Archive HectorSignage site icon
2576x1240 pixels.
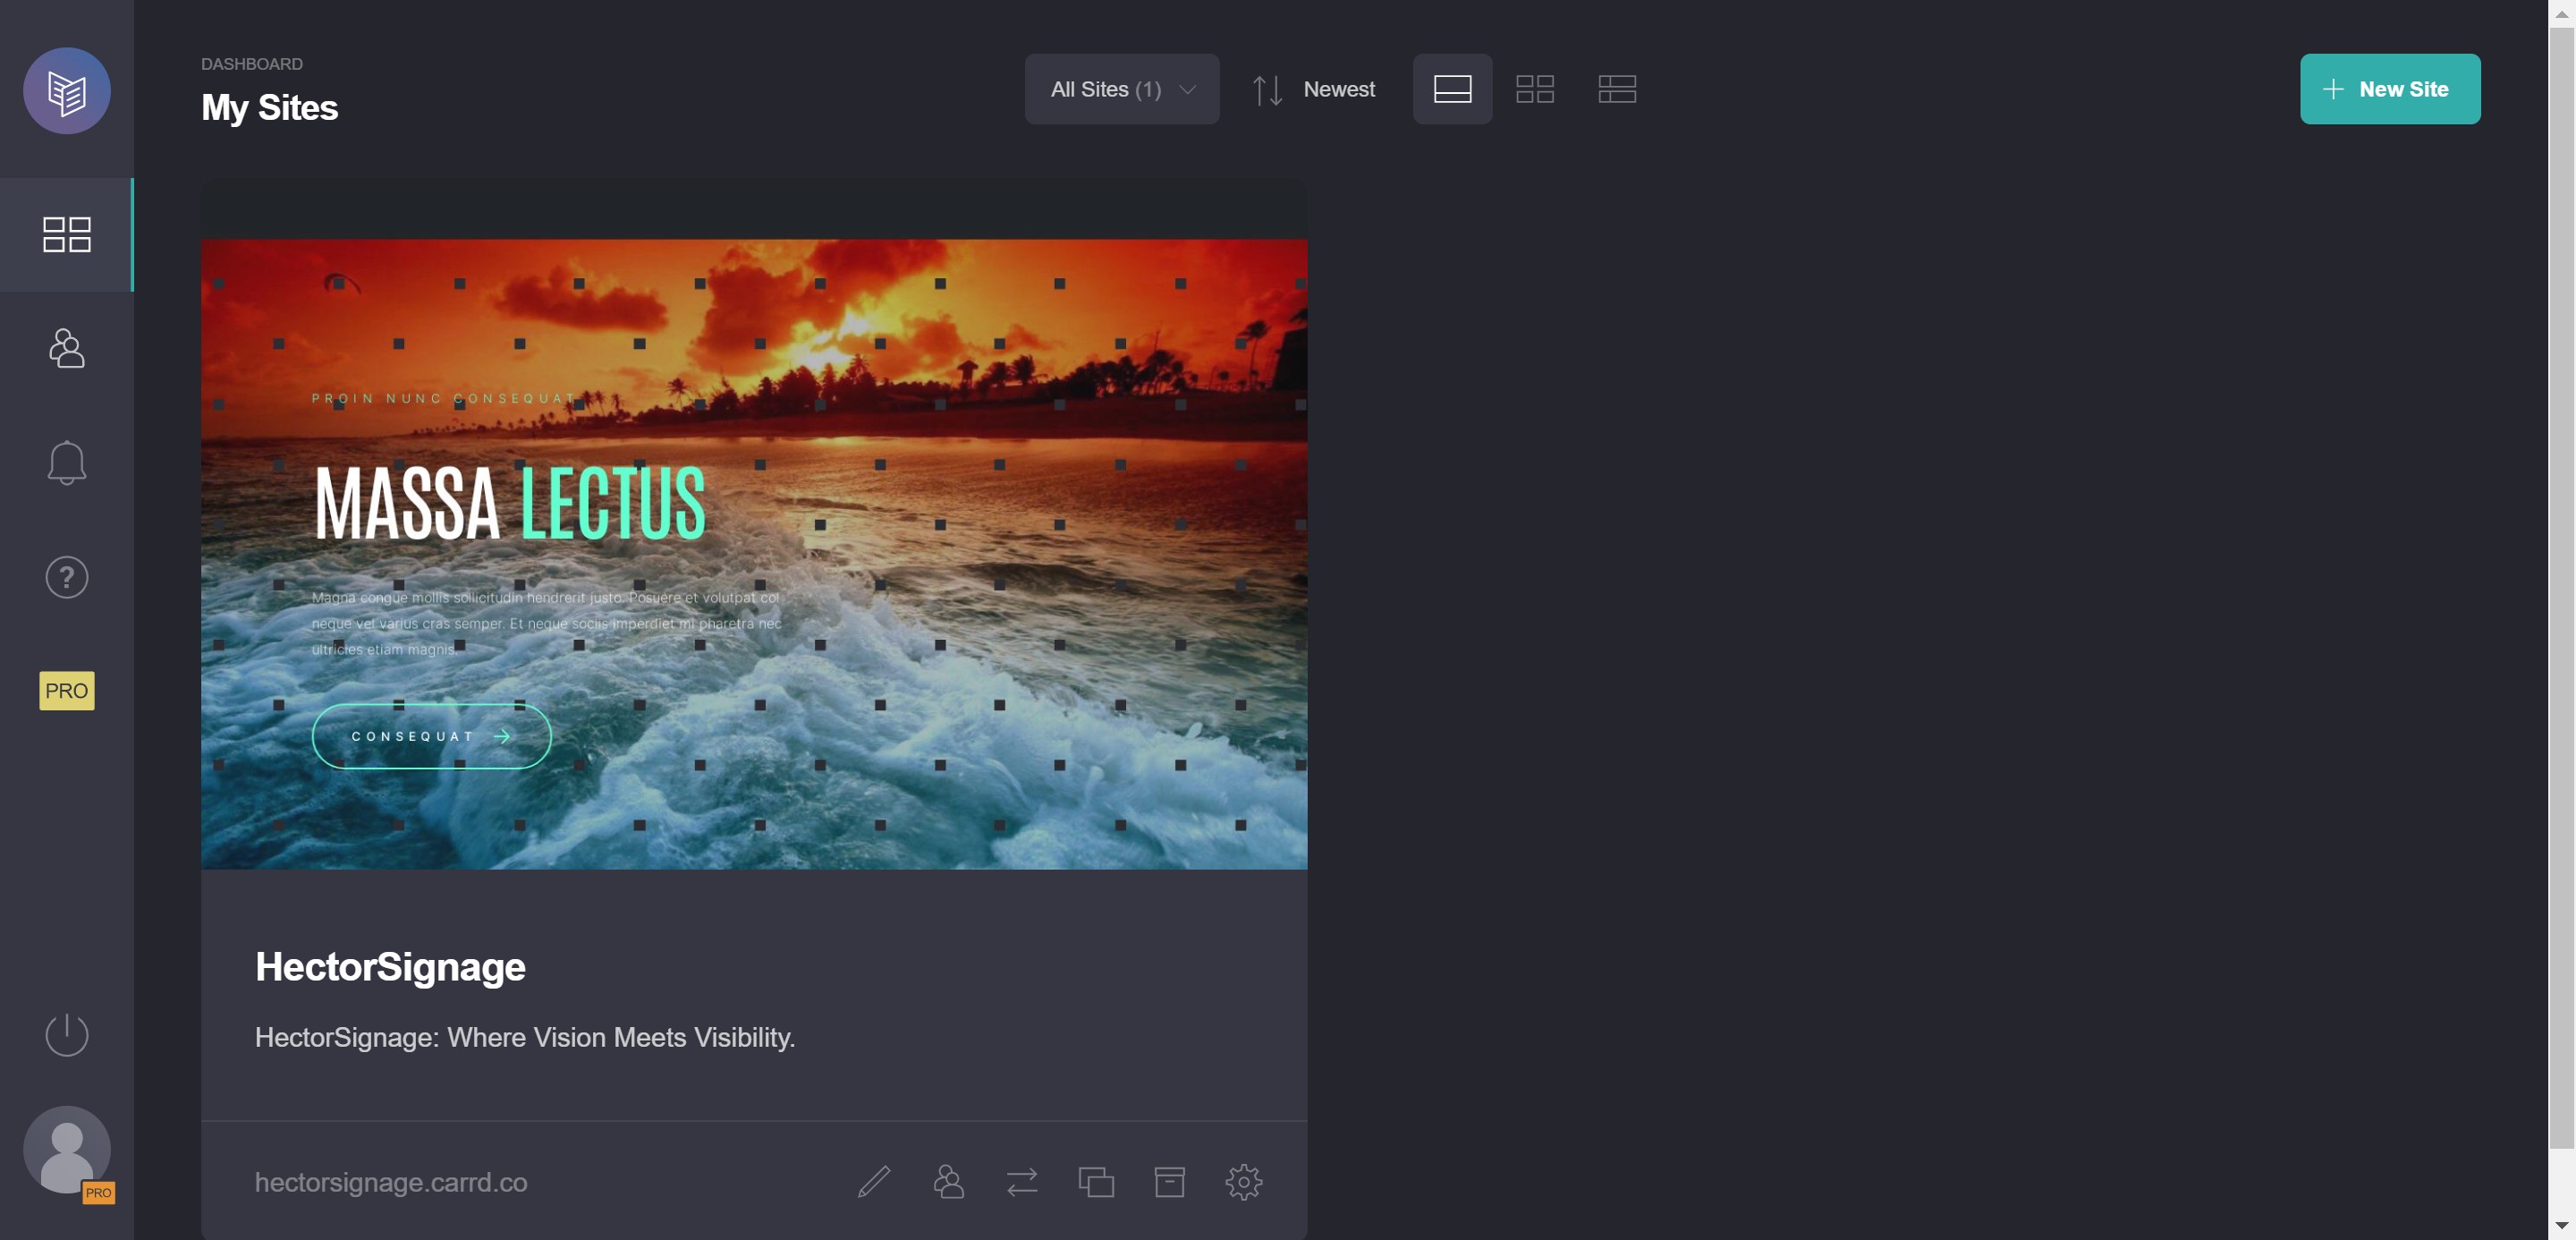pos(1169,1181)
